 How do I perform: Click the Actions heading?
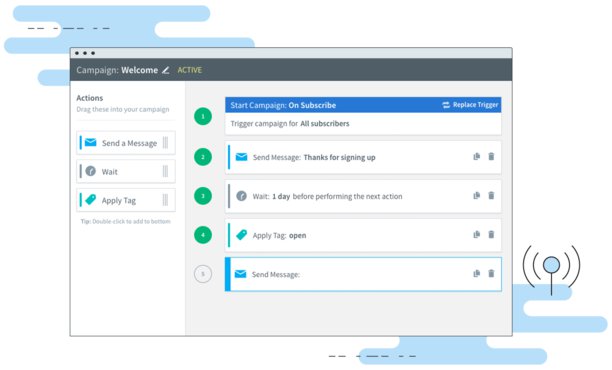[x=90, y=98]
